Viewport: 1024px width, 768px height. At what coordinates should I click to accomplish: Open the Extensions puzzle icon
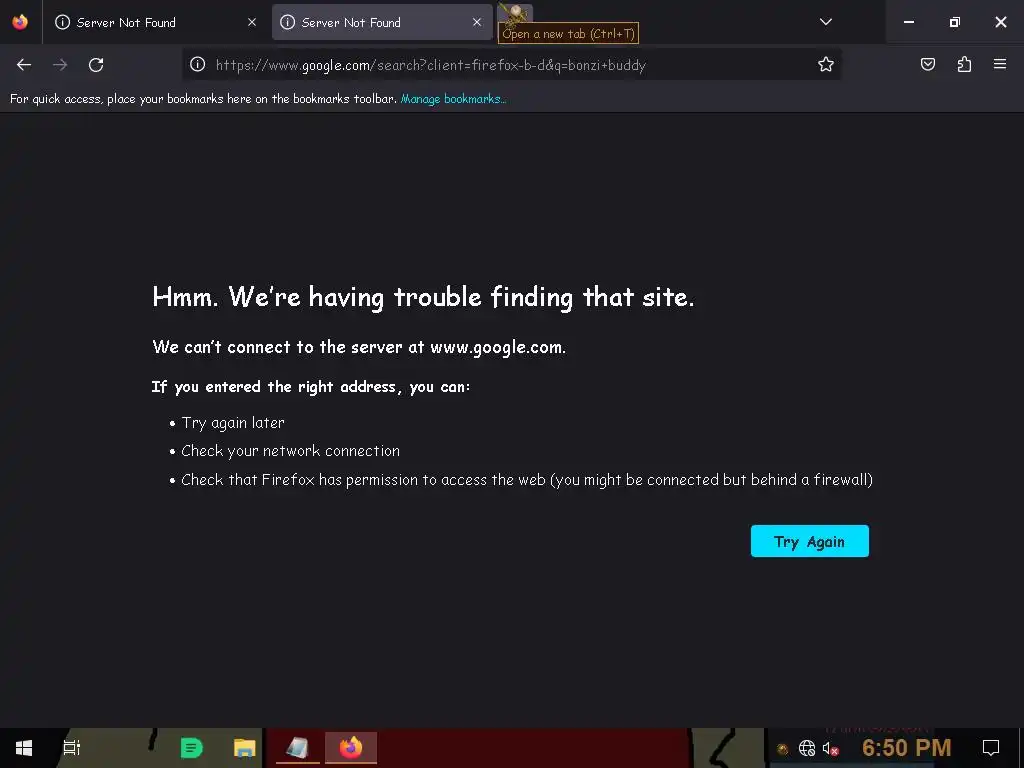(x=964, y=64)
